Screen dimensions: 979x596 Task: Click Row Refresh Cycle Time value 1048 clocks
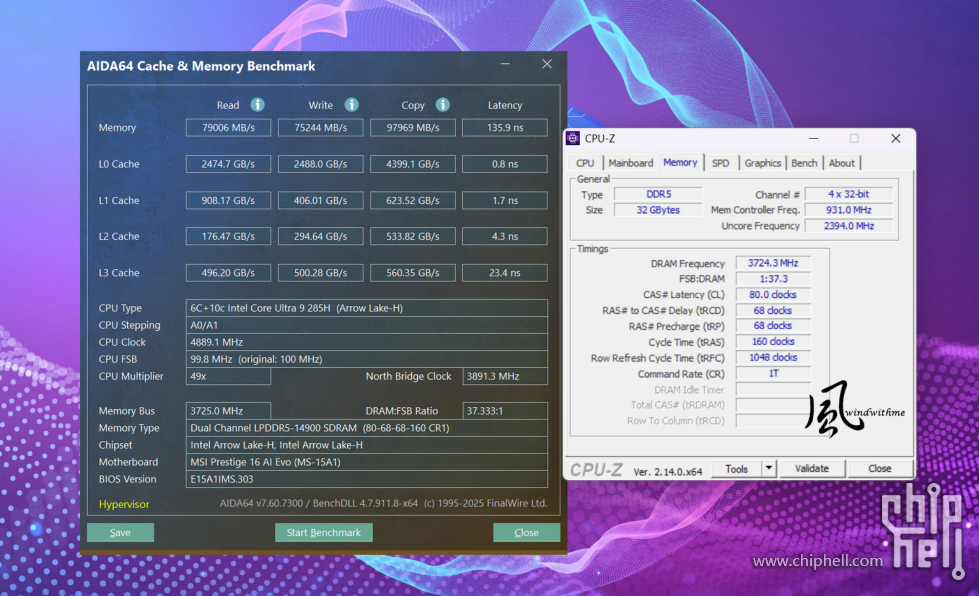[x=773, y=358]
